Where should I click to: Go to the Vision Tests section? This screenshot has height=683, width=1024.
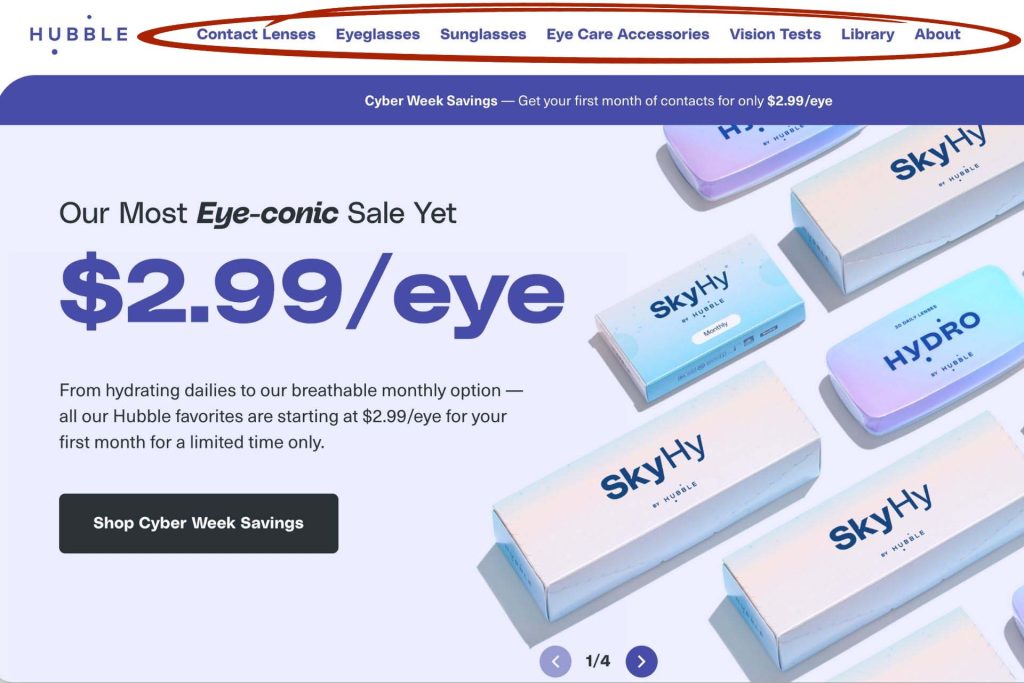[775, 34]
